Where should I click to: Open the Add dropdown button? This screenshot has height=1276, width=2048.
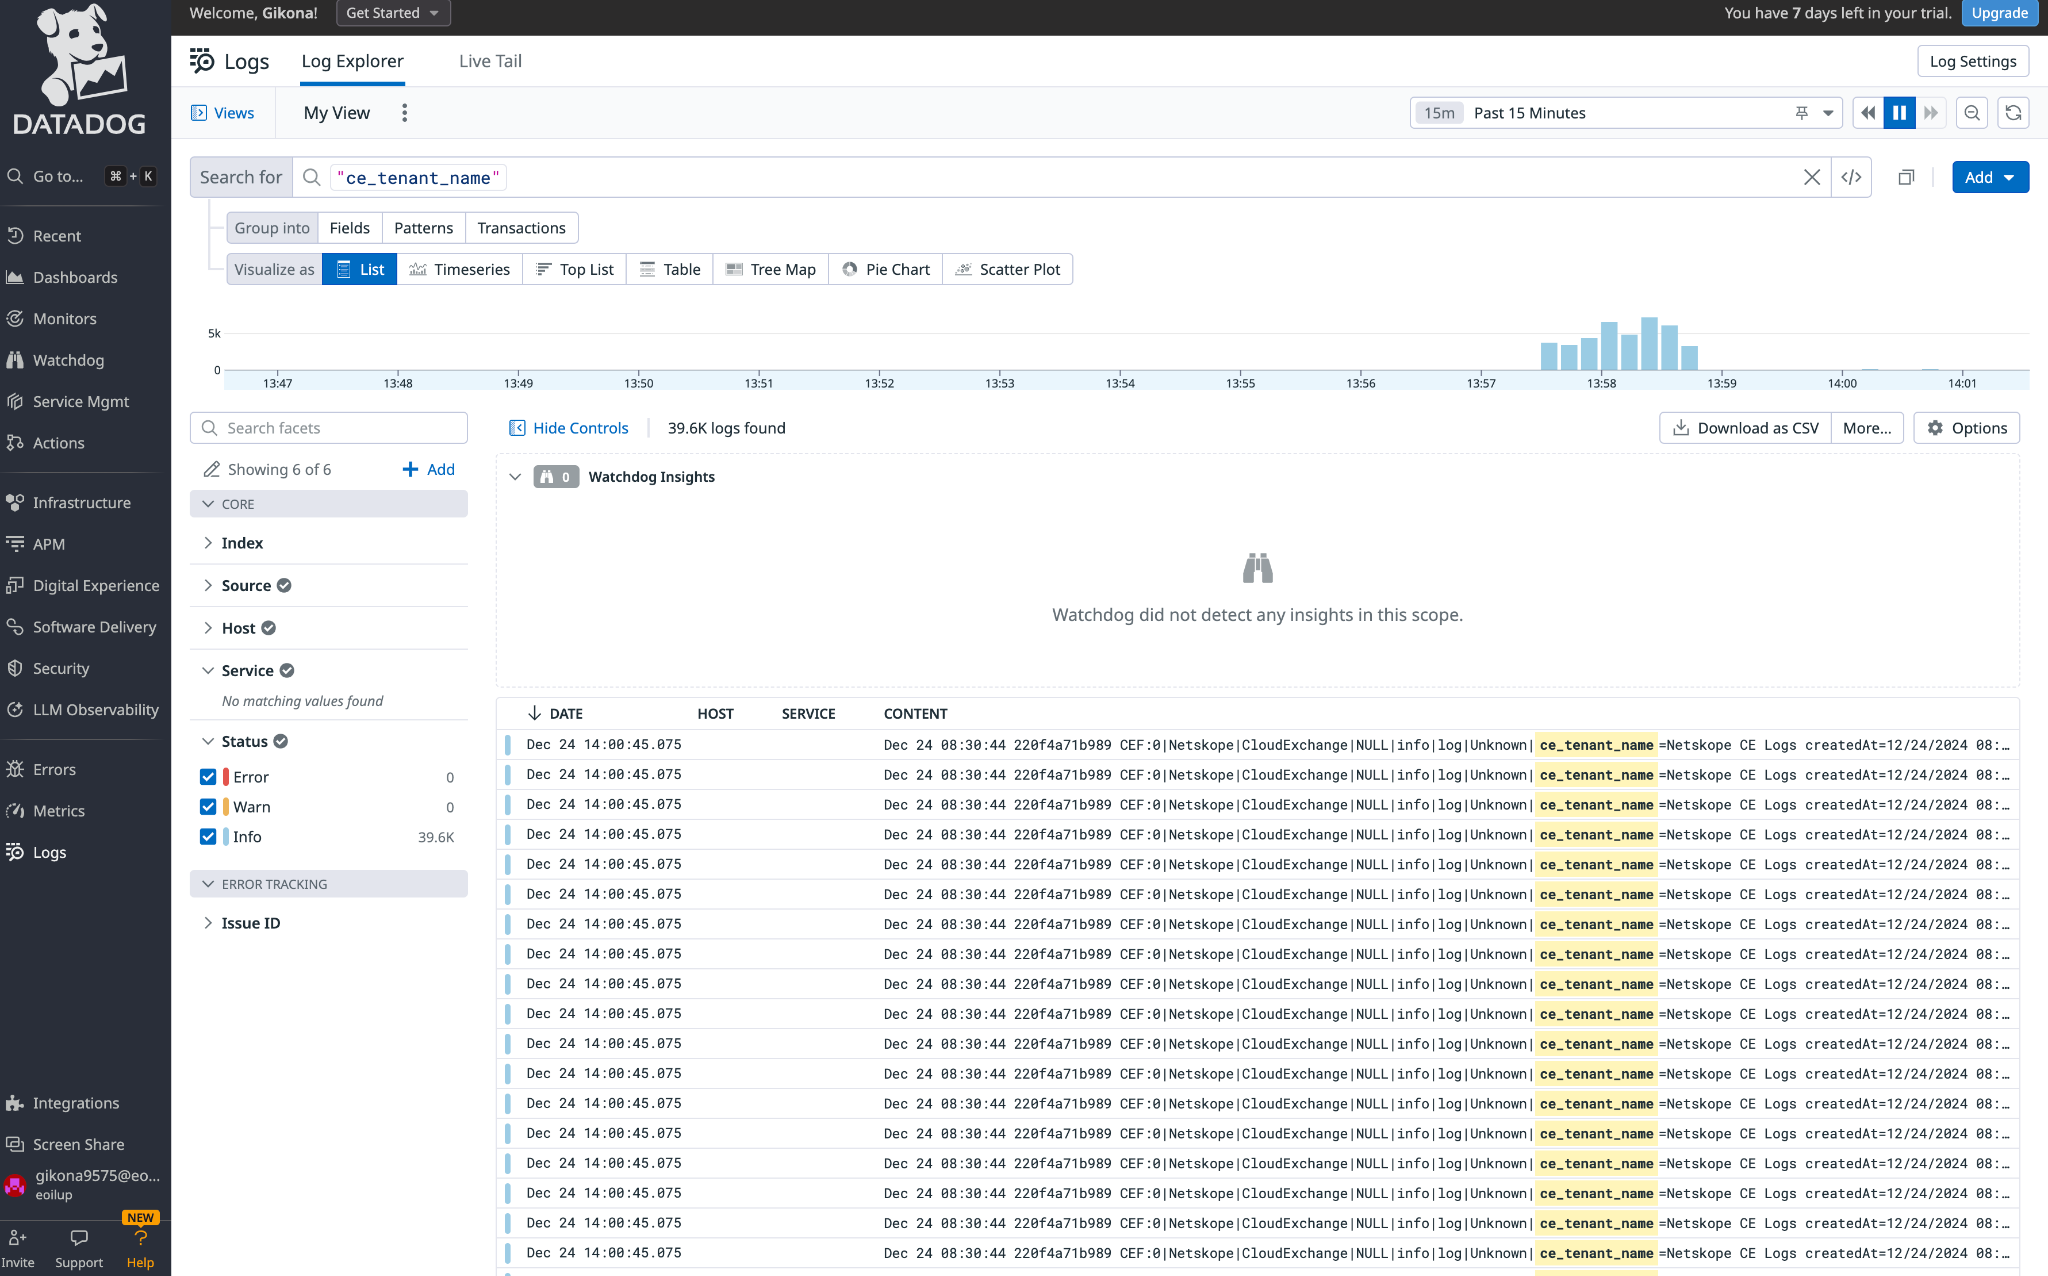pos(1990,177)
